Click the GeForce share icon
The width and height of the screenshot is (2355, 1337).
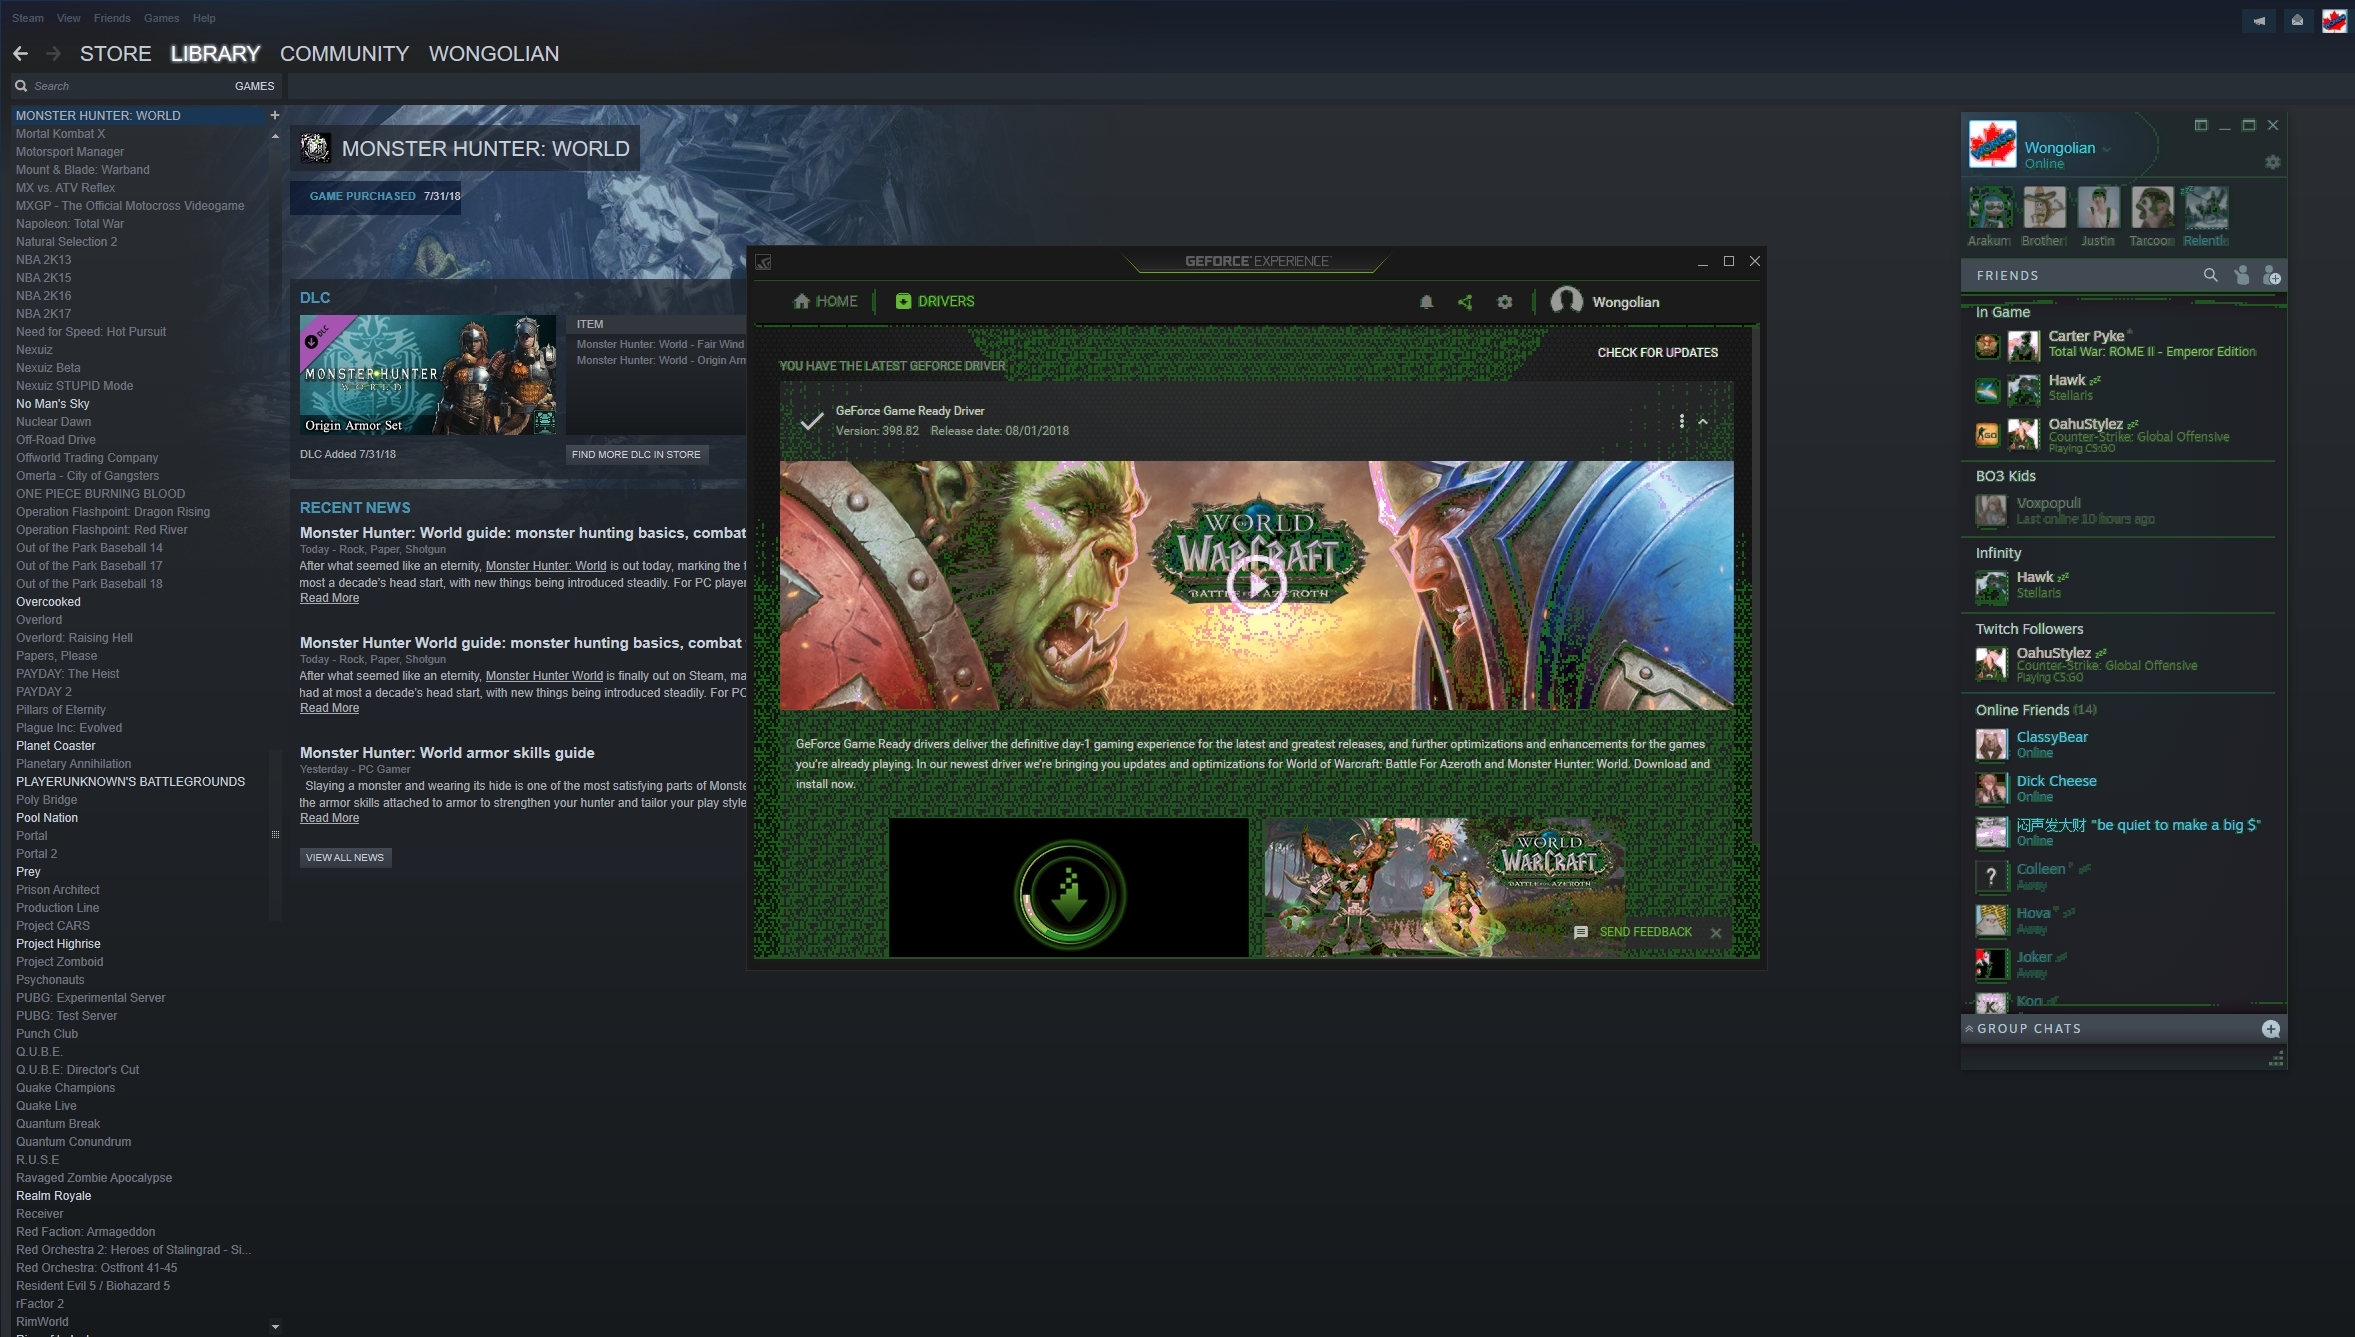[x=1465, y=302]
